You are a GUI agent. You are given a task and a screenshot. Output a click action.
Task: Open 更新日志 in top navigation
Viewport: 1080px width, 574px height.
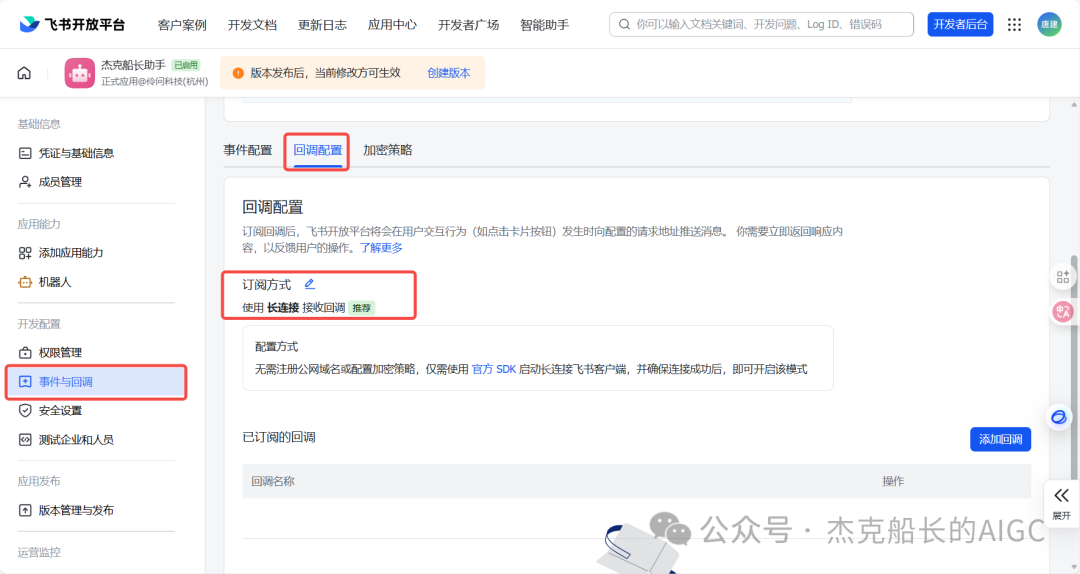(x=322, y=25)
